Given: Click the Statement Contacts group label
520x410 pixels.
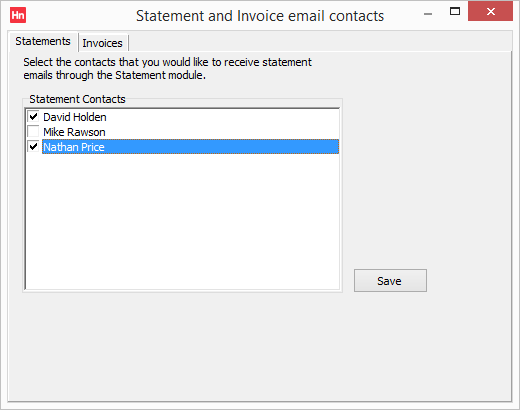Looking at the screenshot, I should [77, 99].
